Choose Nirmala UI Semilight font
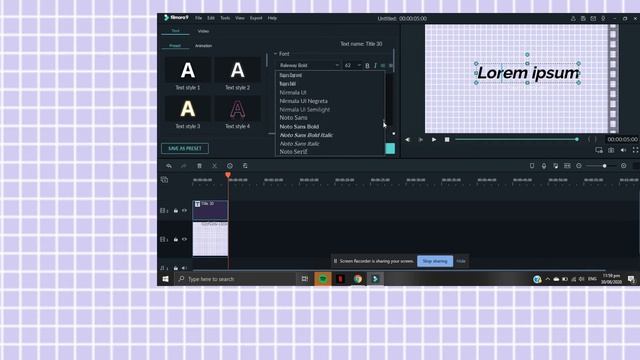 point(305,110)
